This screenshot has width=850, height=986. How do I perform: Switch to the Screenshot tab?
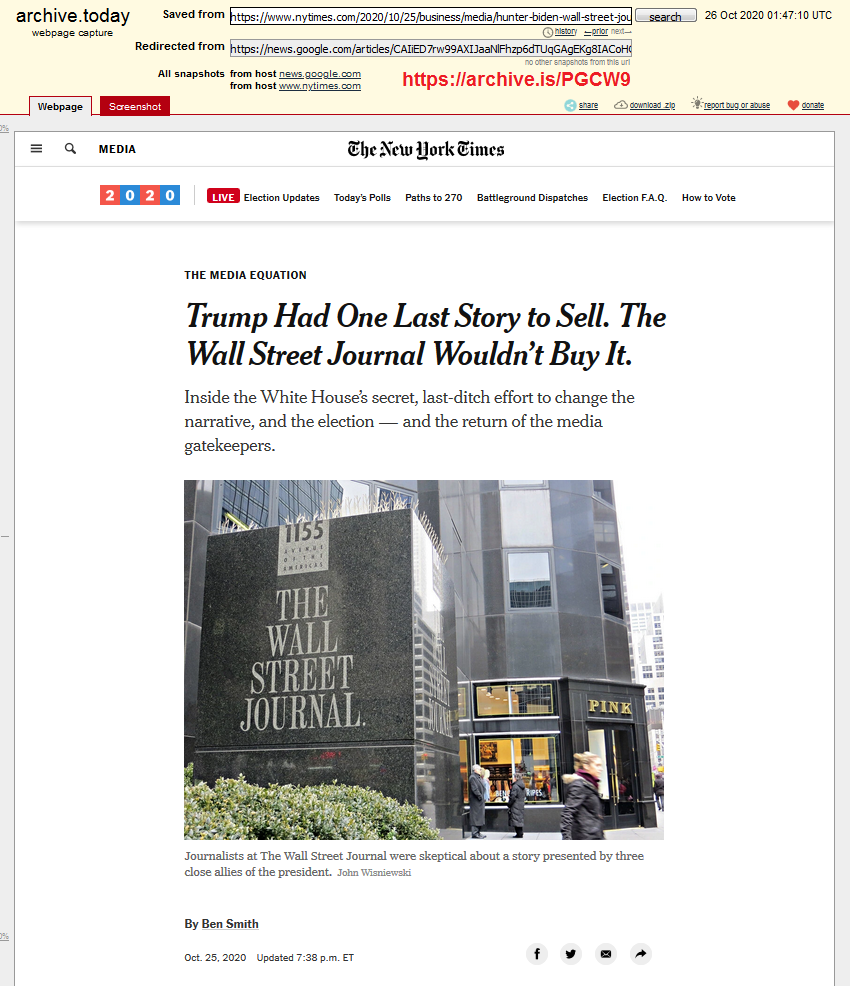(135, 106)
